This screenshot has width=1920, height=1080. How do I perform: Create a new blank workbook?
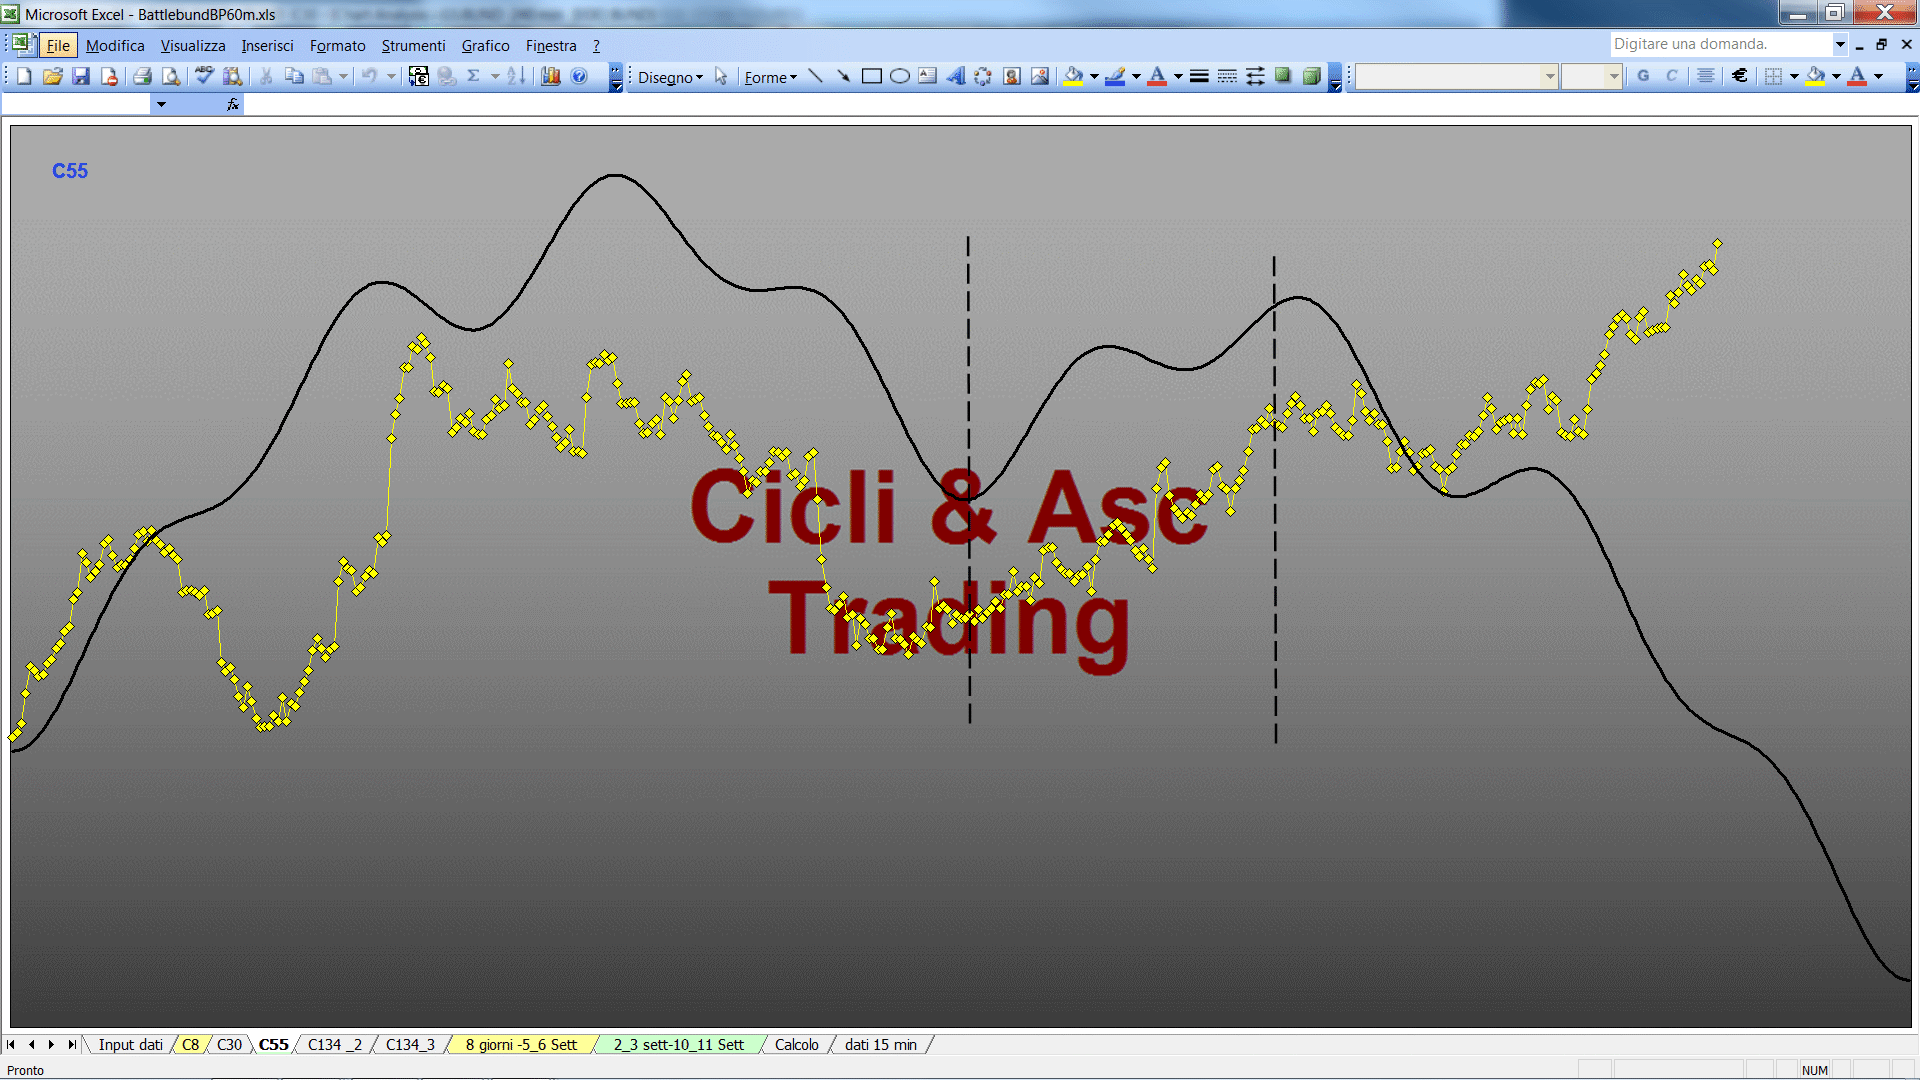pyautogui.click(x=24, y=76)
